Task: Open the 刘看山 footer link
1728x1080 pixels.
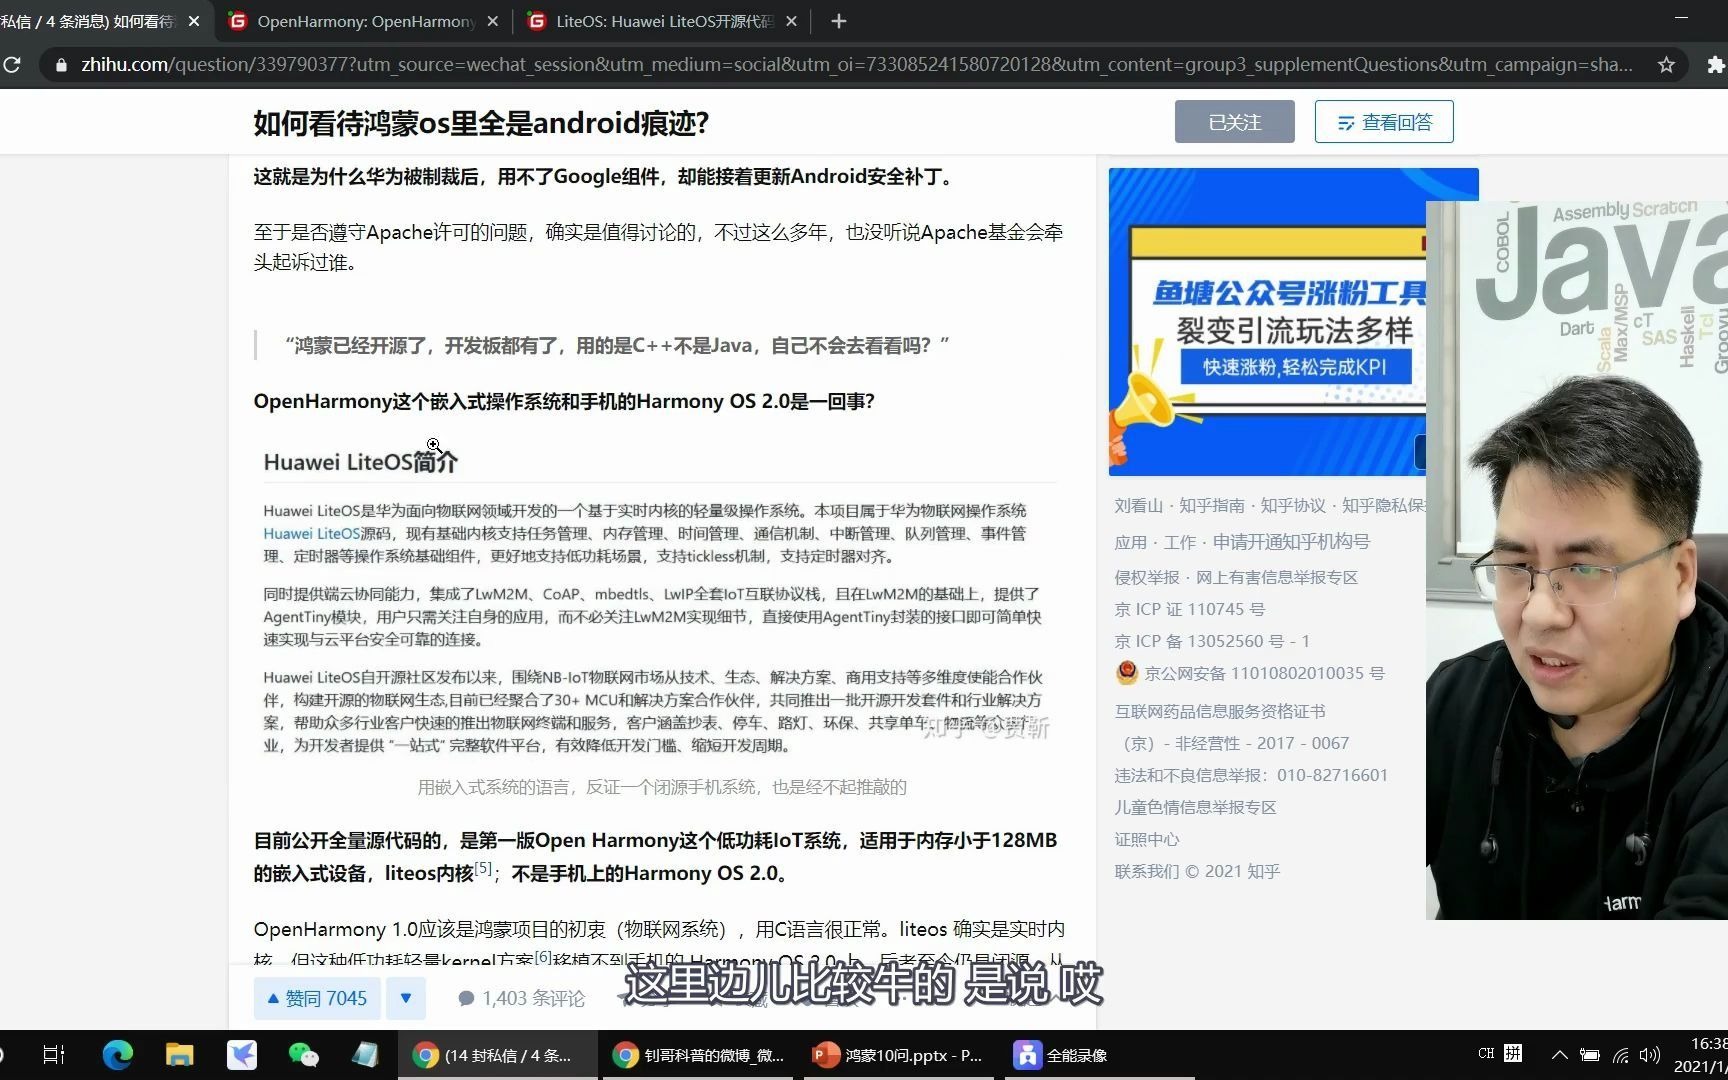Action: [x=1139, y=506]
